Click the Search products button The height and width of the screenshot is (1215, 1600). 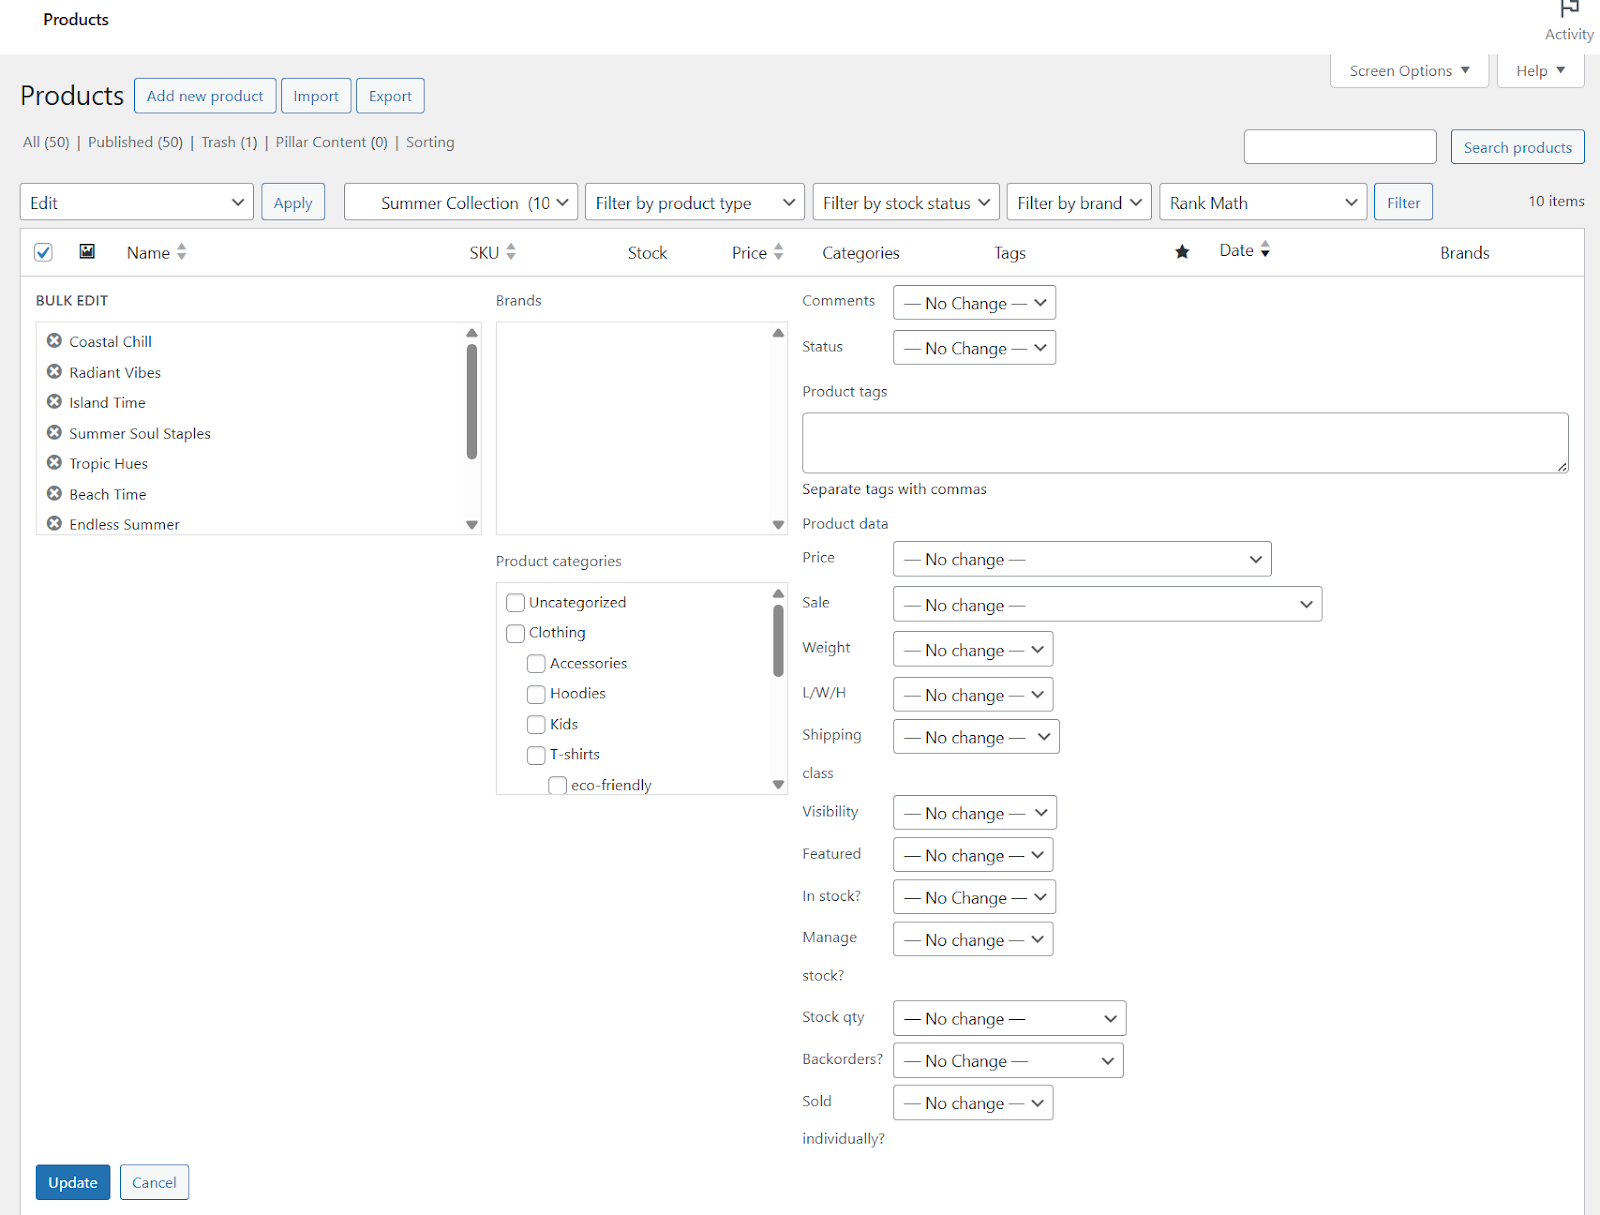[x=1517, y=147]
